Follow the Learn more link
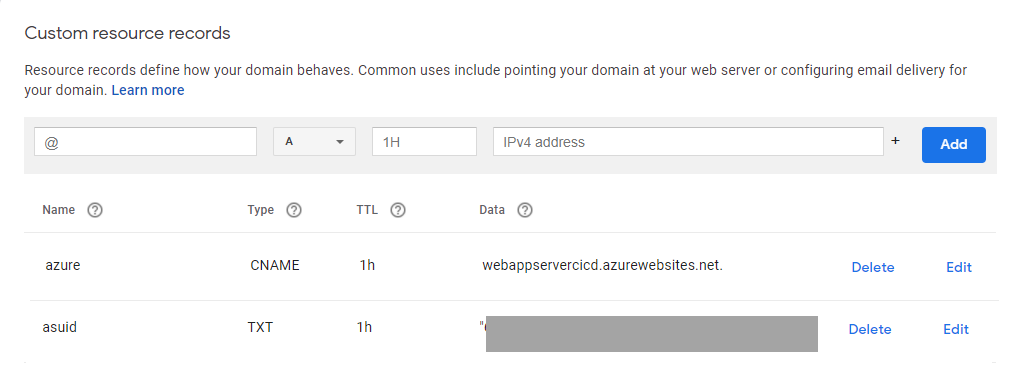The height and width of the screenshot is (369, 1009). pos(148,90)
